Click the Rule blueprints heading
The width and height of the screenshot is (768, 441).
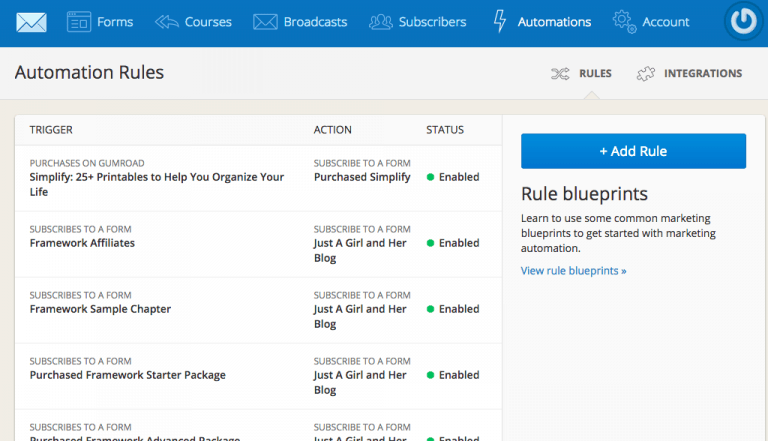584,194
